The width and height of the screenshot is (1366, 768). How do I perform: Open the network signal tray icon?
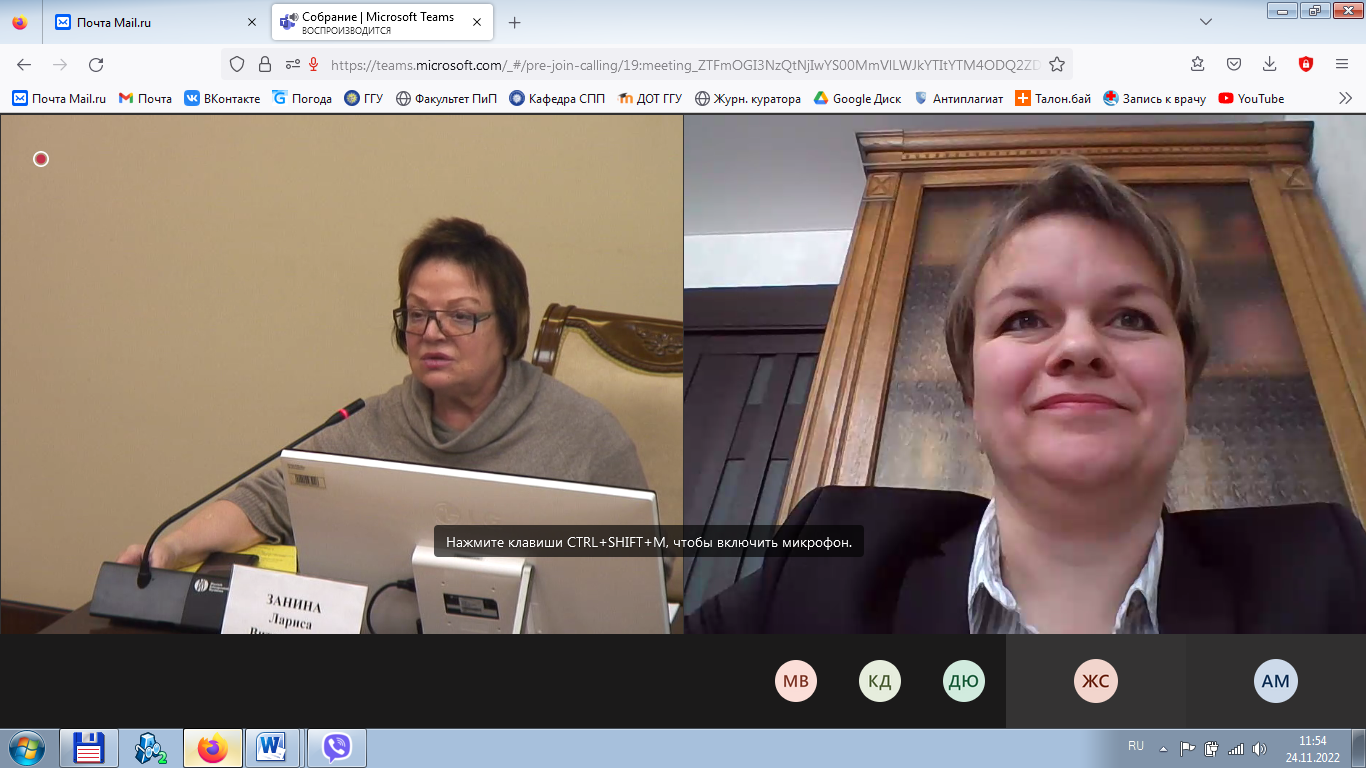pos(1236,748)
